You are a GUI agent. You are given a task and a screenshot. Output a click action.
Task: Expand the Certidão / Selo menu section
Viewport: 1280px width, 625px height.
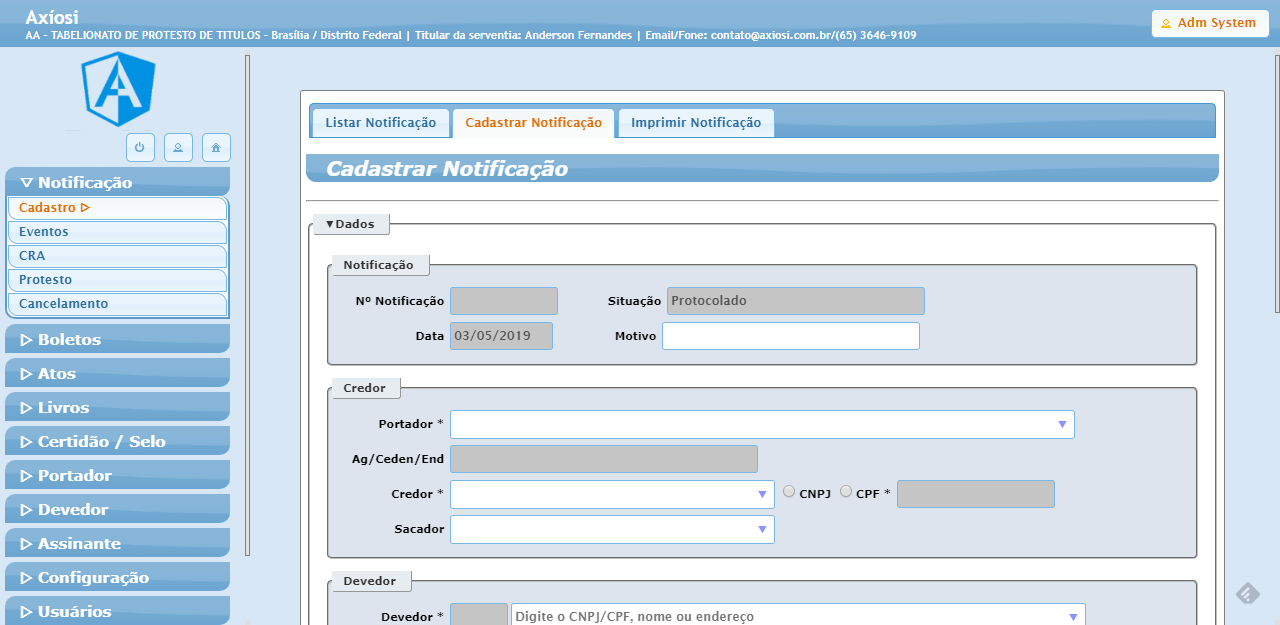pos(117,442)
